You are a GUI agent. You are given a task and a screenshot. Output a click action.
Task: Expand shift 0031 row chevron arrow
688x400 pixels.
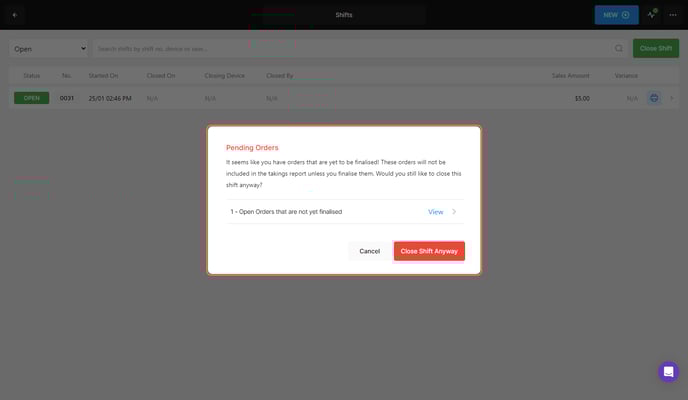672,98
